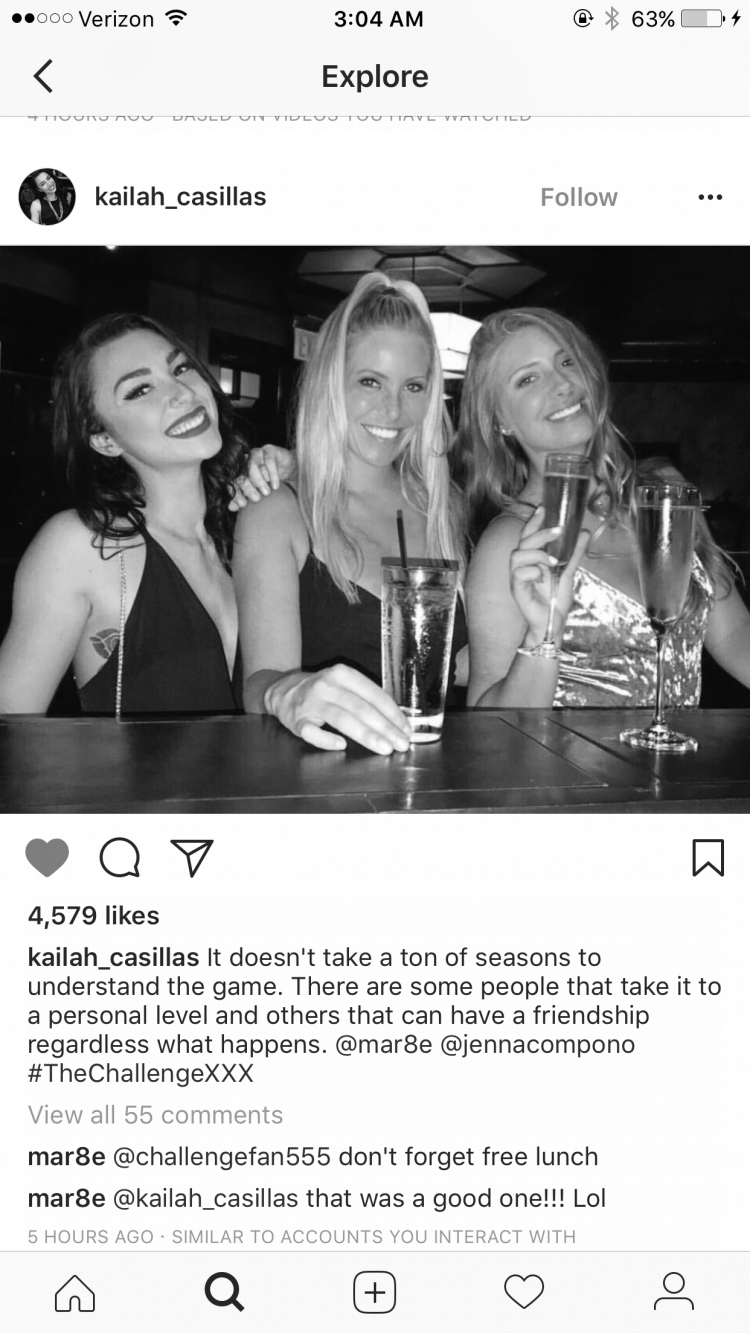Open Profile person icon tab
Screen dimensions: 750x1333
[673, 1292]
